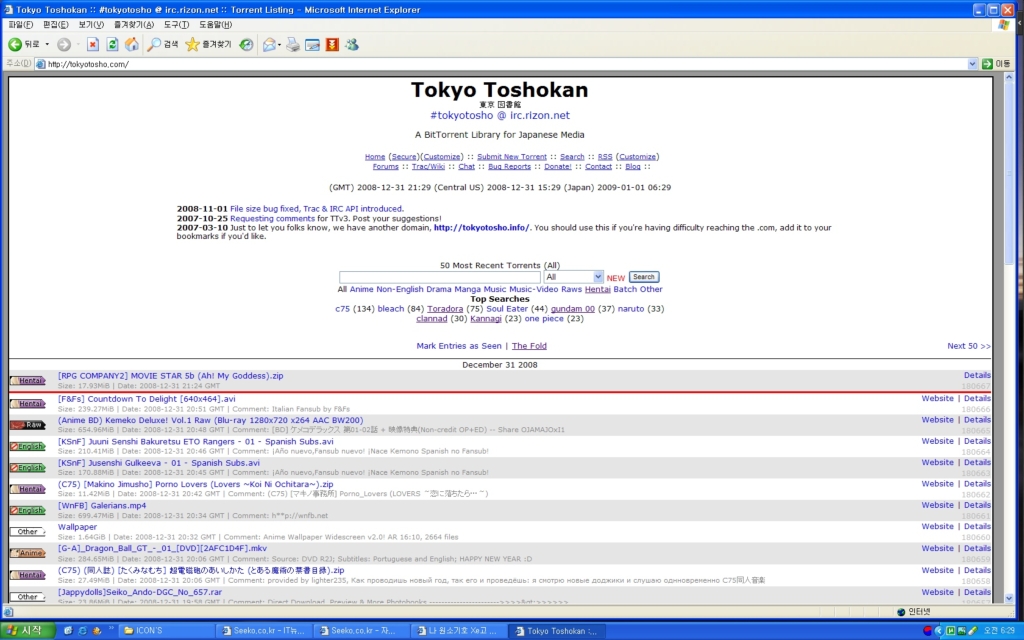Go to the Home page icon
The image size is (1024, 640).
coord(132,44)
